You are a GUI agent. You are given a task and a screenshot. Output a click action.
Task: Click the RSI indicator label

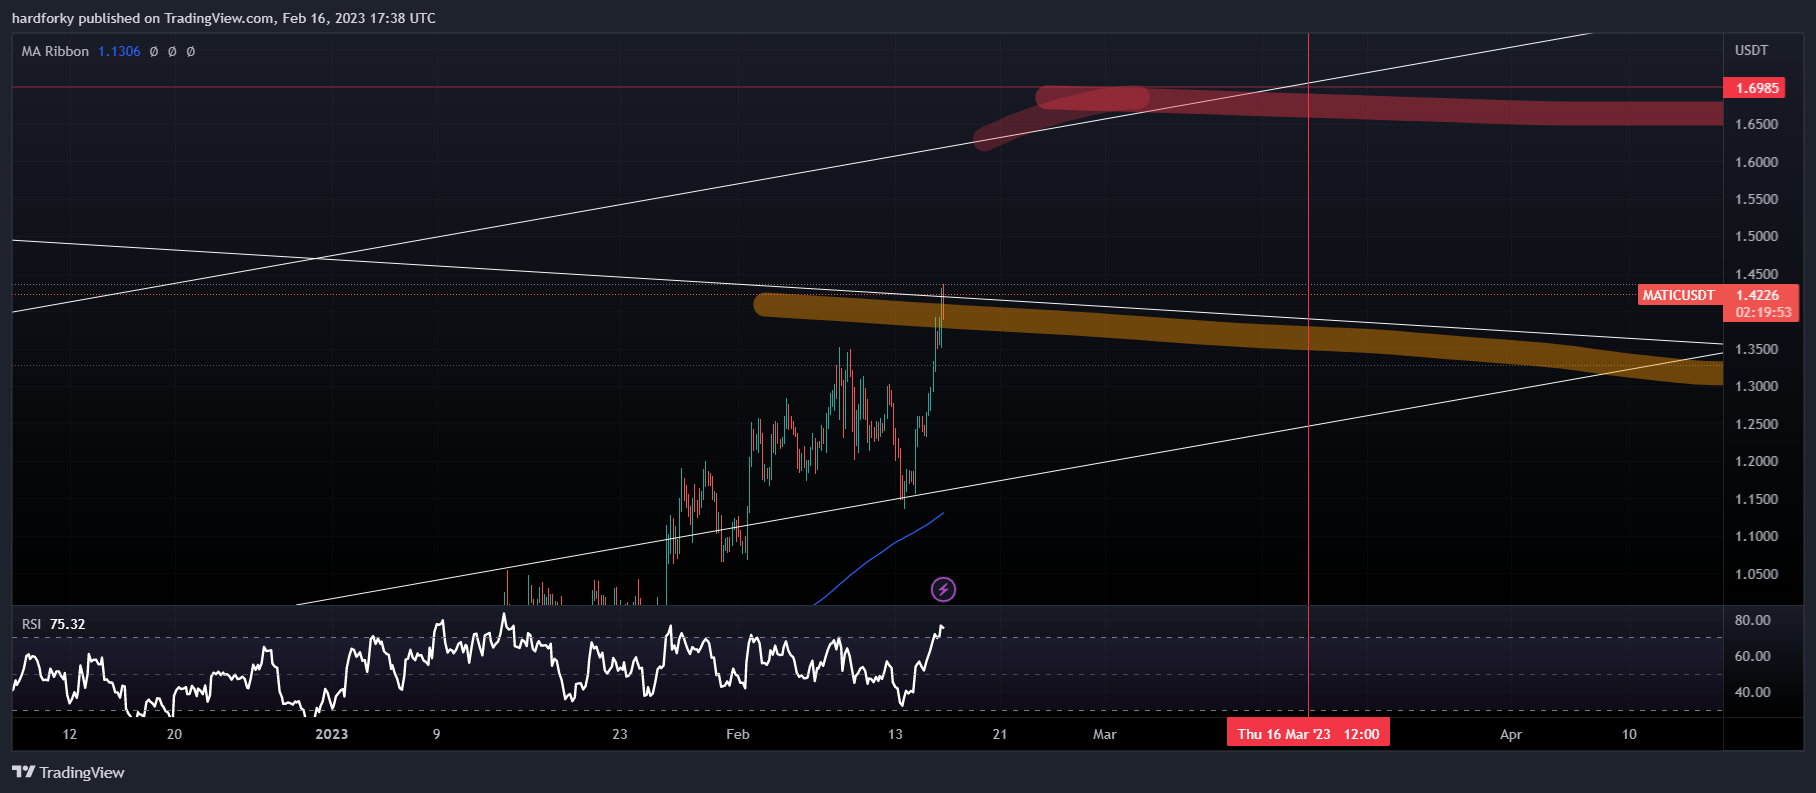point(31,624)
